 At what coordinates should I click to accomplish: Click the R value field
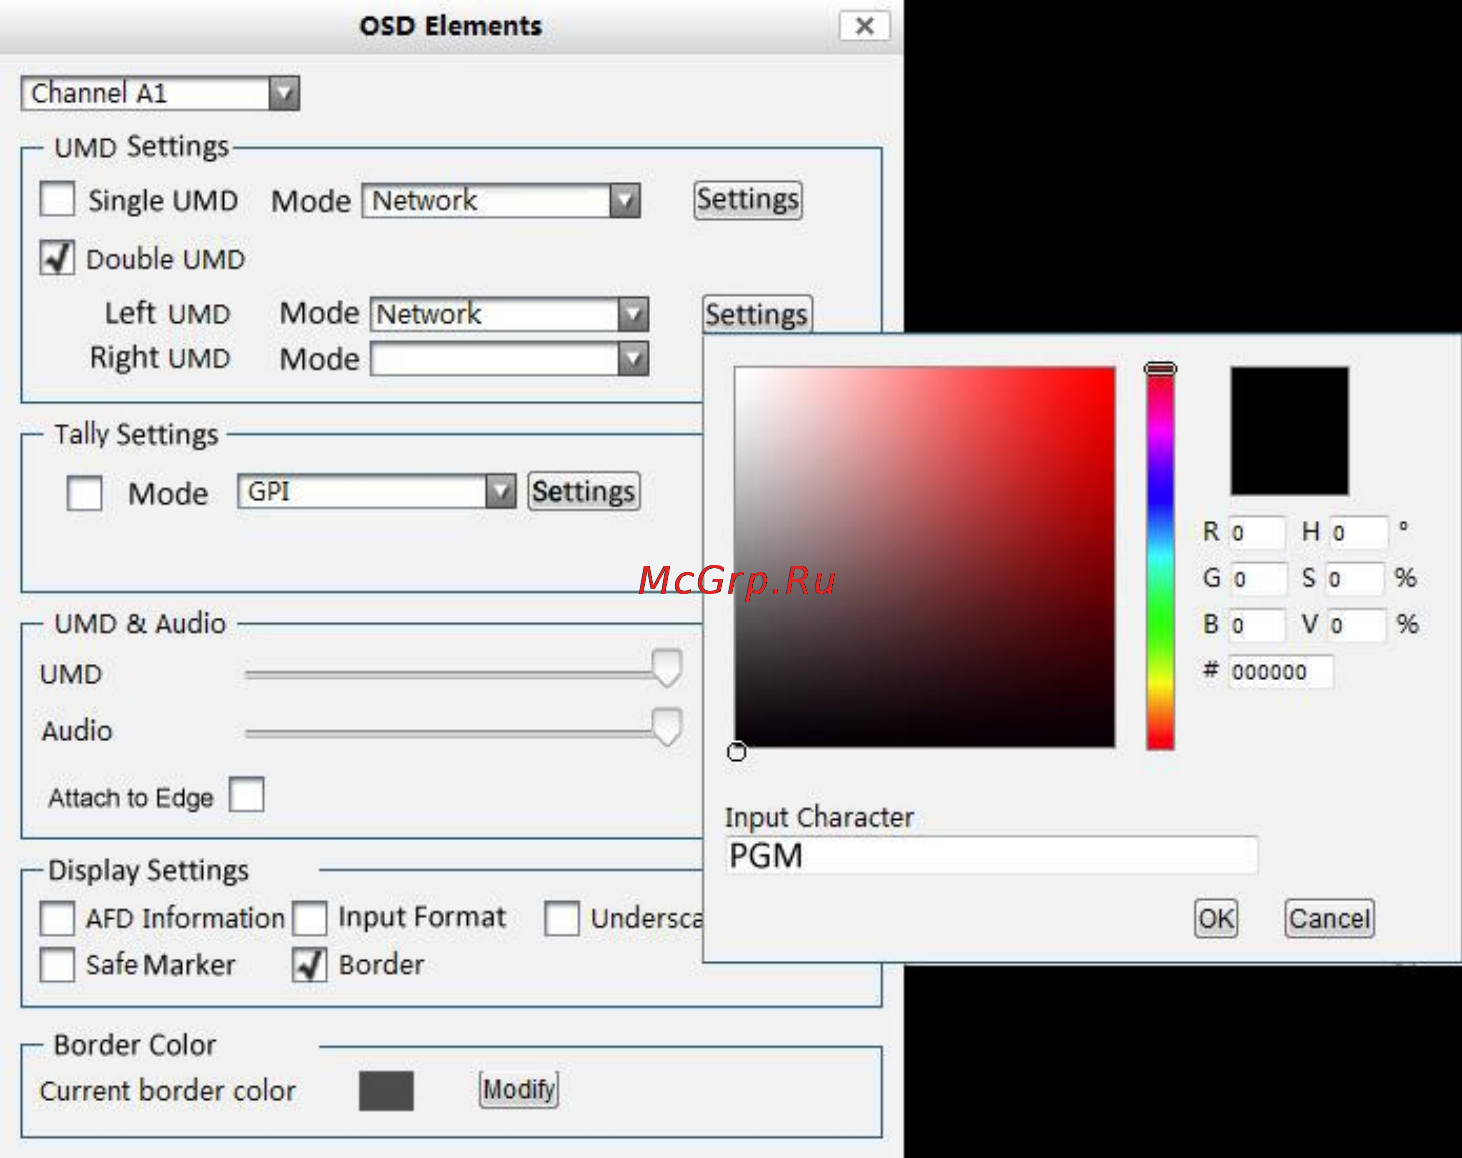pyautogui.click(x=1257, y=532)
